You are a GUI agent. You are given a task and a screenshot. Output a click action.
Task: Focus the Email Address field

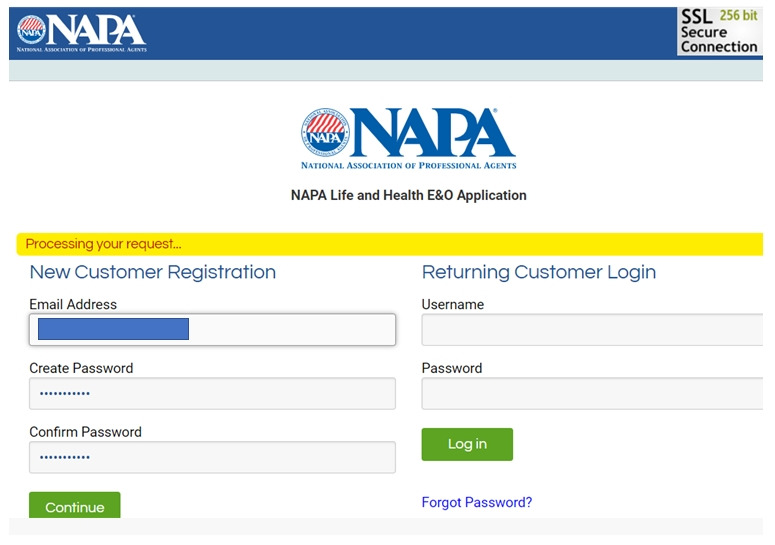213,329
